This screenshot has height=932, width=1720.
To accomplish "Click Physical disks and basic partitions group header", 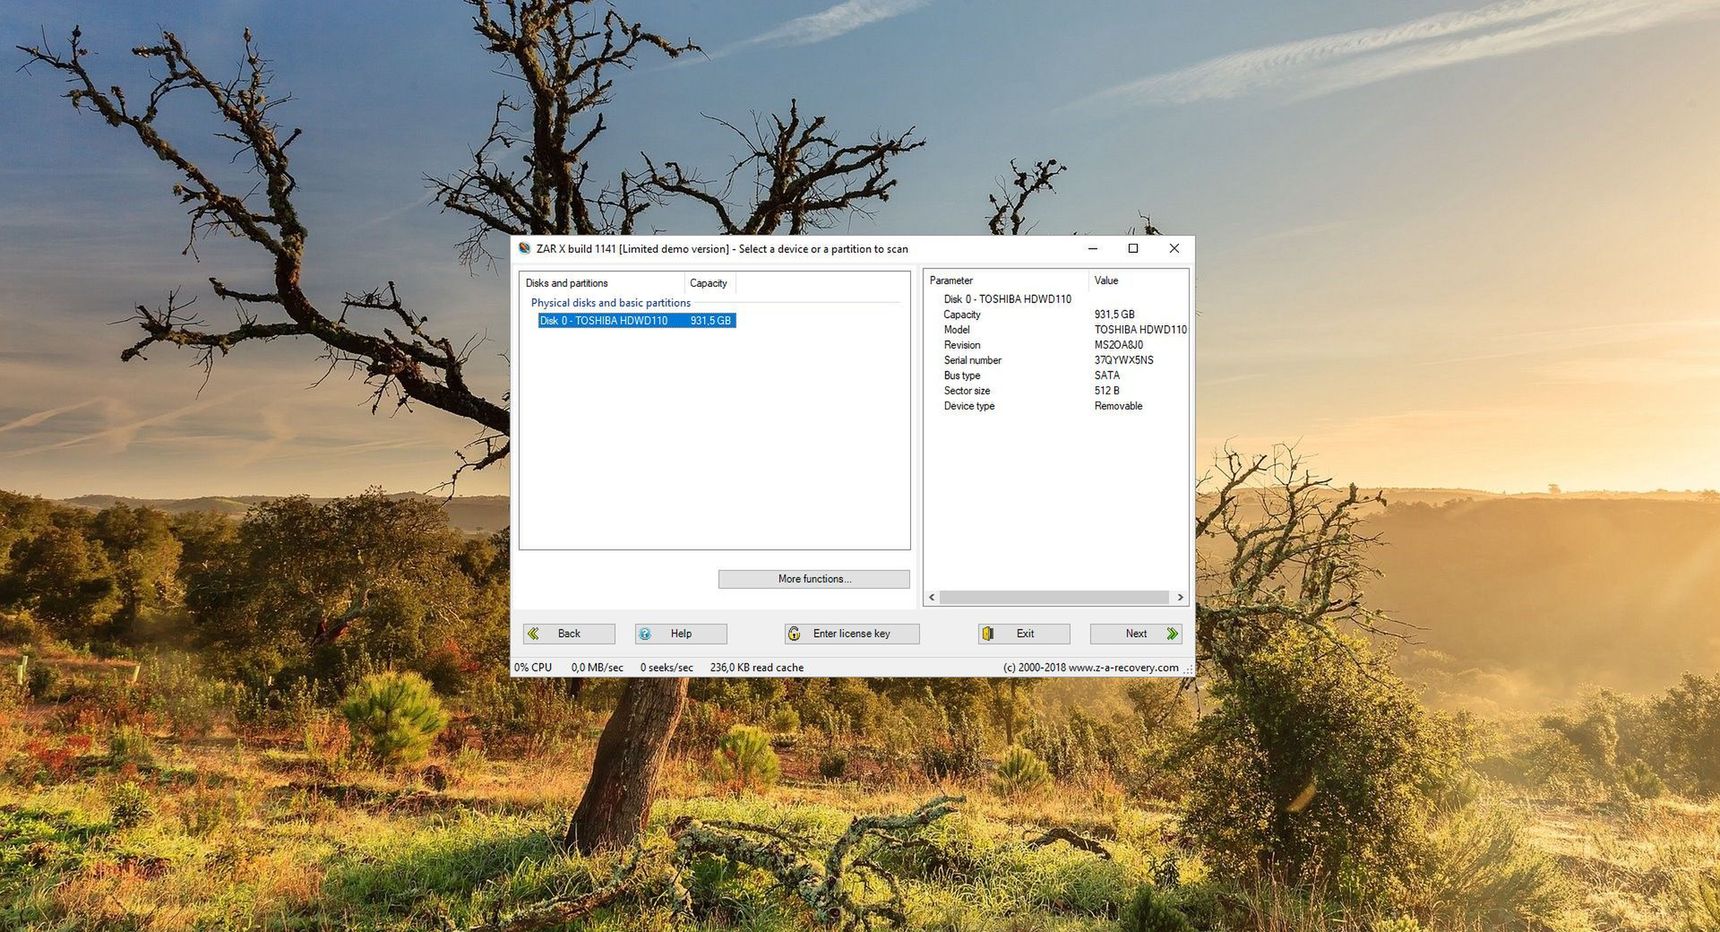I will click(610, 303).
